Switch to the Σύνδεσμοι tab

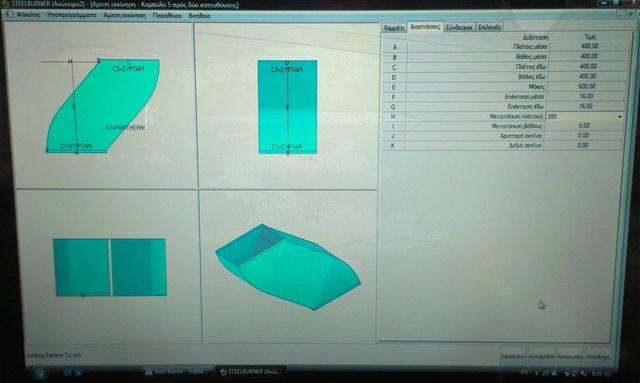pos(459,27)
